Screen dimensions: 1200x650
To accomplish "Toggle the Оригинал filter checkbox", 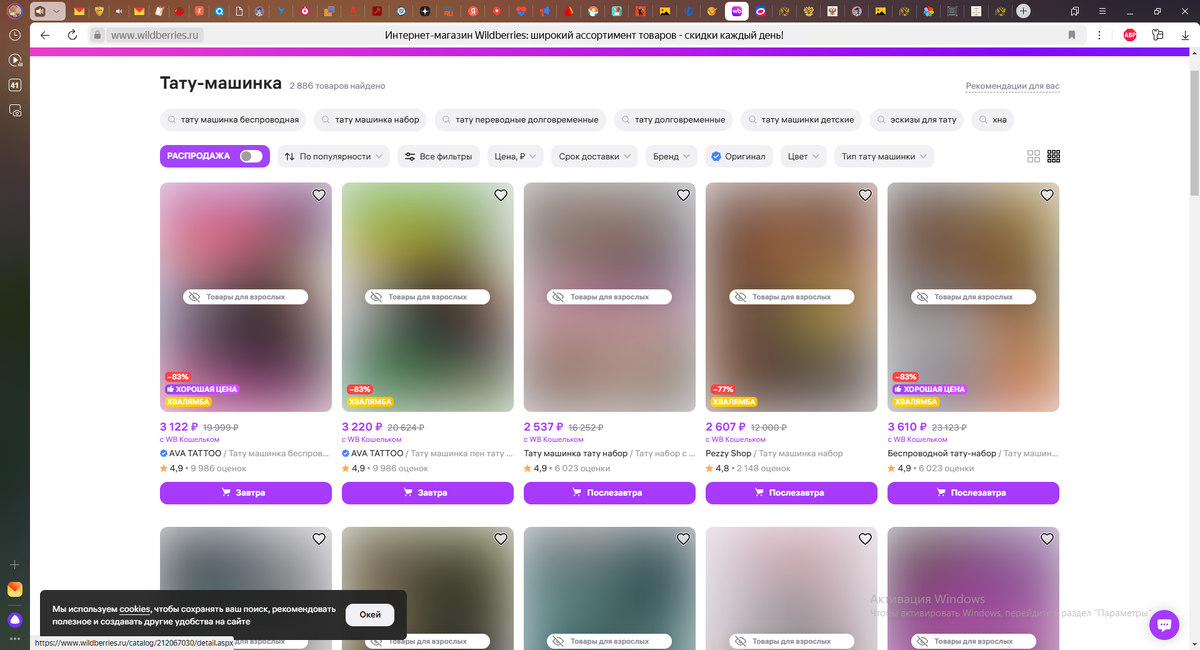I will [738, 156].
